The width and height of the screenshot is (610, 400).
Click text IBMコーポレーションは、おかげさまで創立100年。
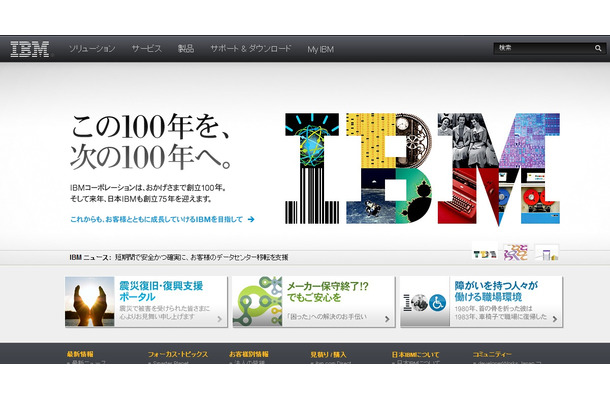click(x=148, y=188)
